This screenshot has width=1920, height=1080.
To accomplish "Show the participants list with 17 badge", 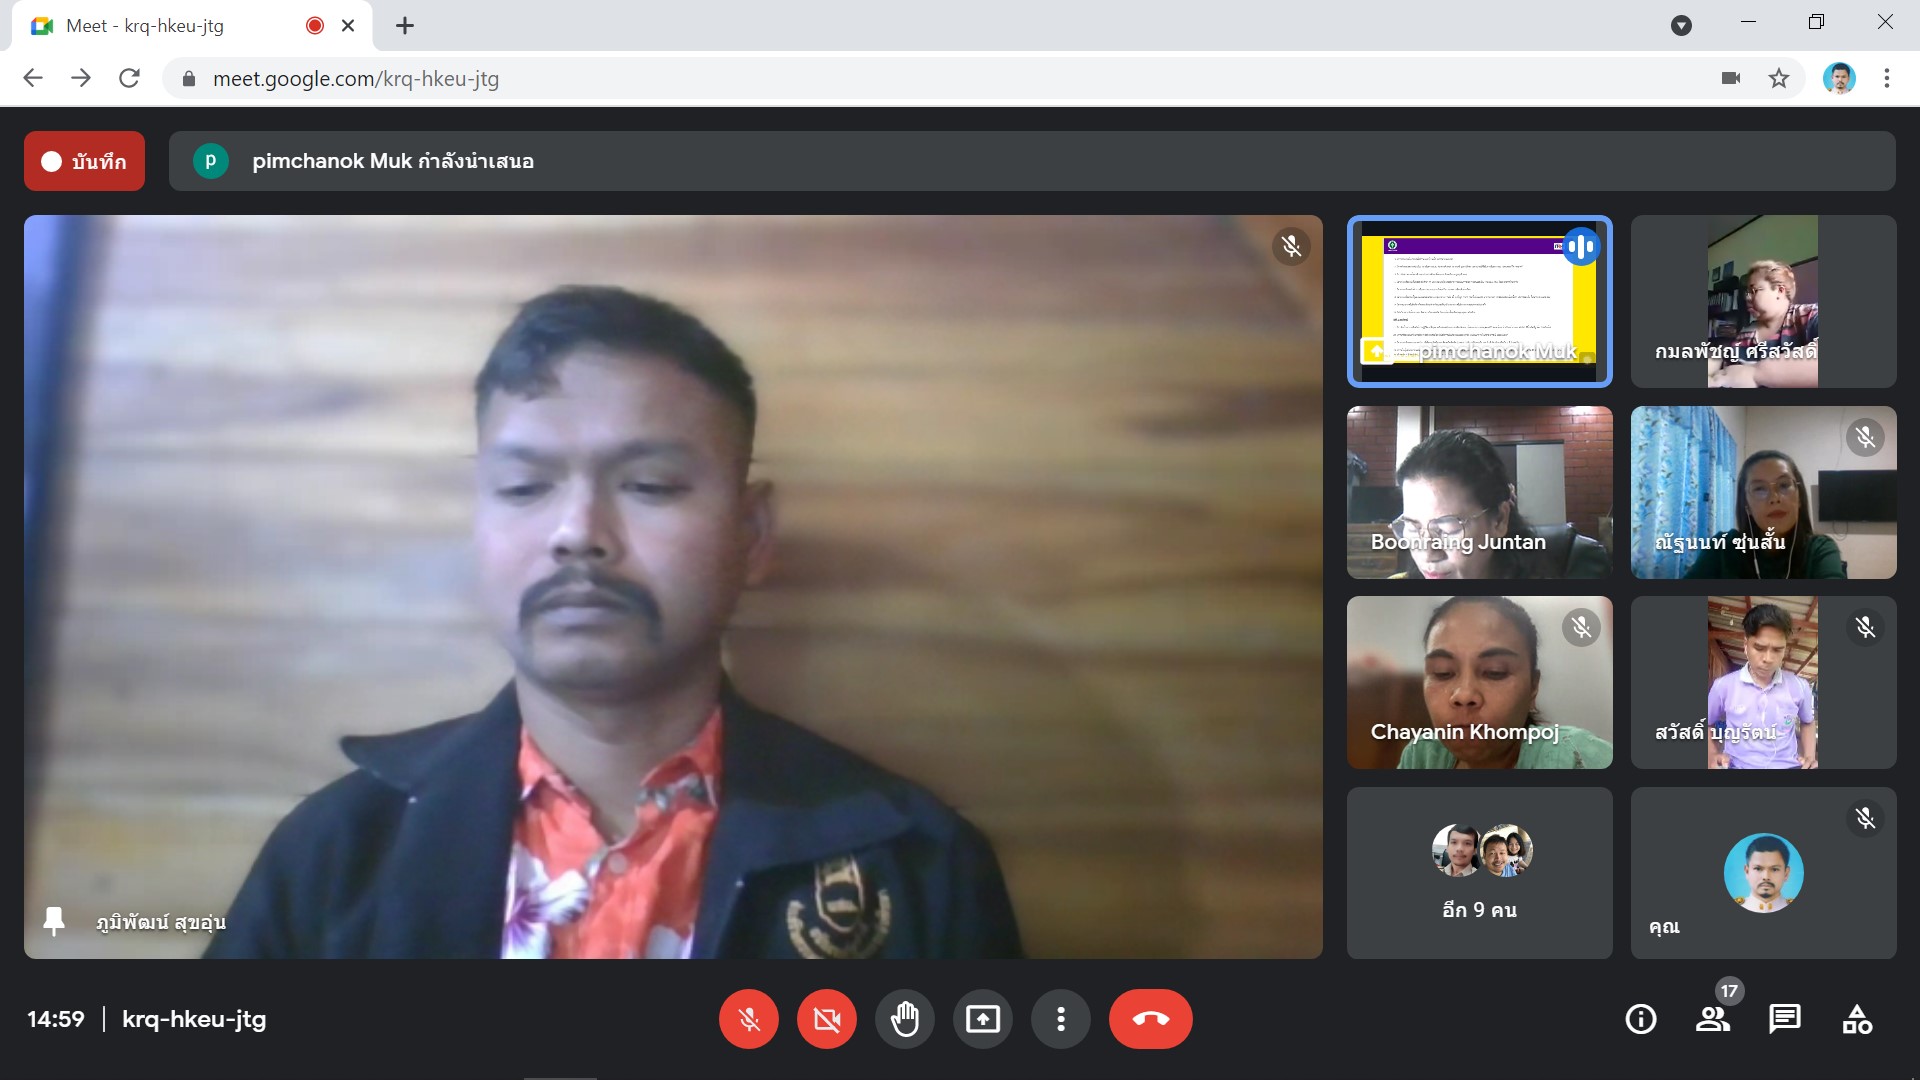I will tap(1712, 1019).
